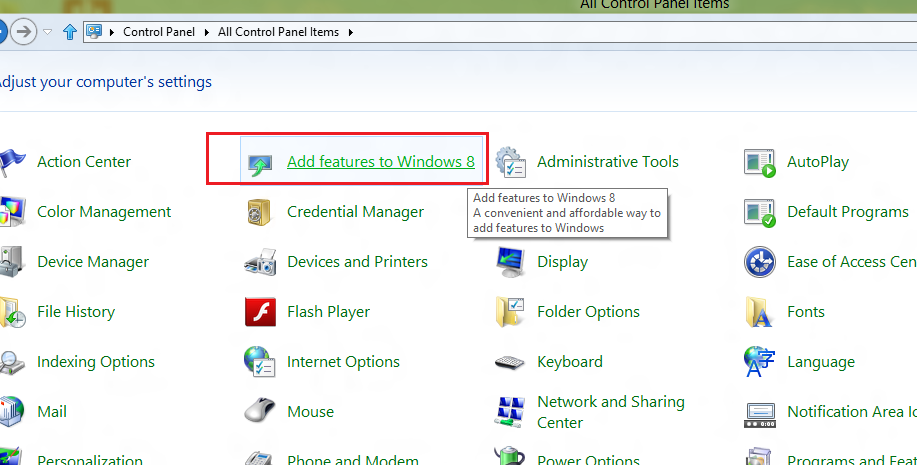The width and height of the screenshot is (917, 465).
Task: Click the Network and Sharing Center icon
Action: click(x=510, y=412)
